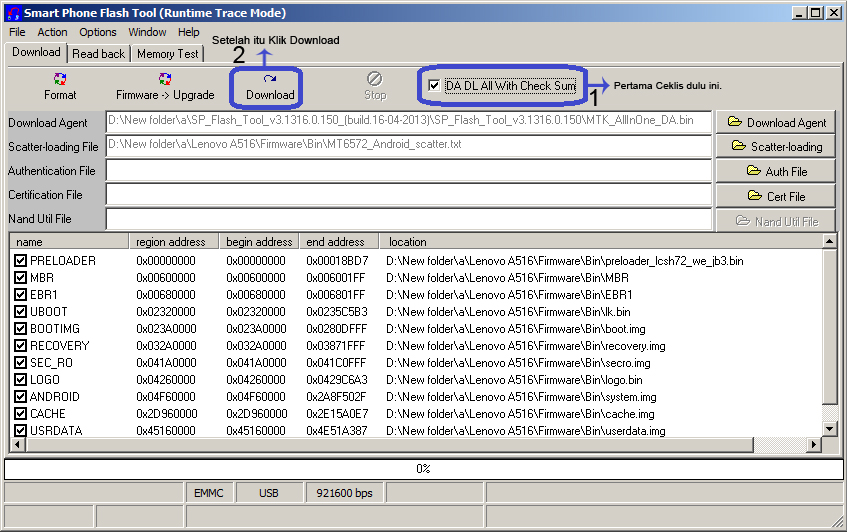
Task: Click the horizontal scrollbar thumb
Action: [x=389, y=445]
